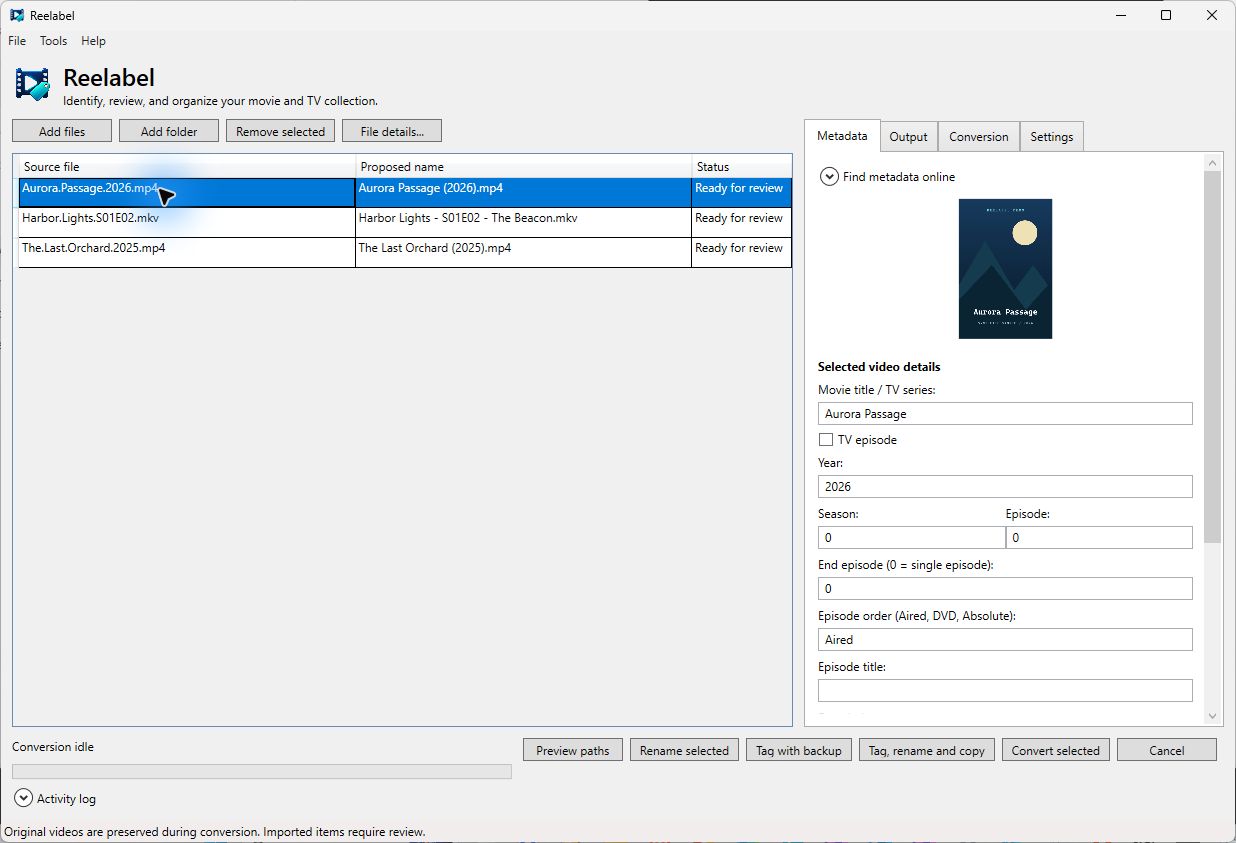Click Remove selected button
The height and width of the screenshot is (843, 1236).
(281, 131)
